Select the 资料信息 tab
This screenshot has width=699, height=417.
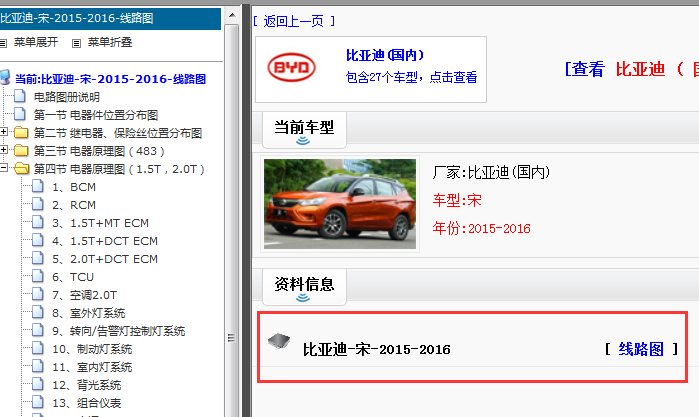click(304, 286)
